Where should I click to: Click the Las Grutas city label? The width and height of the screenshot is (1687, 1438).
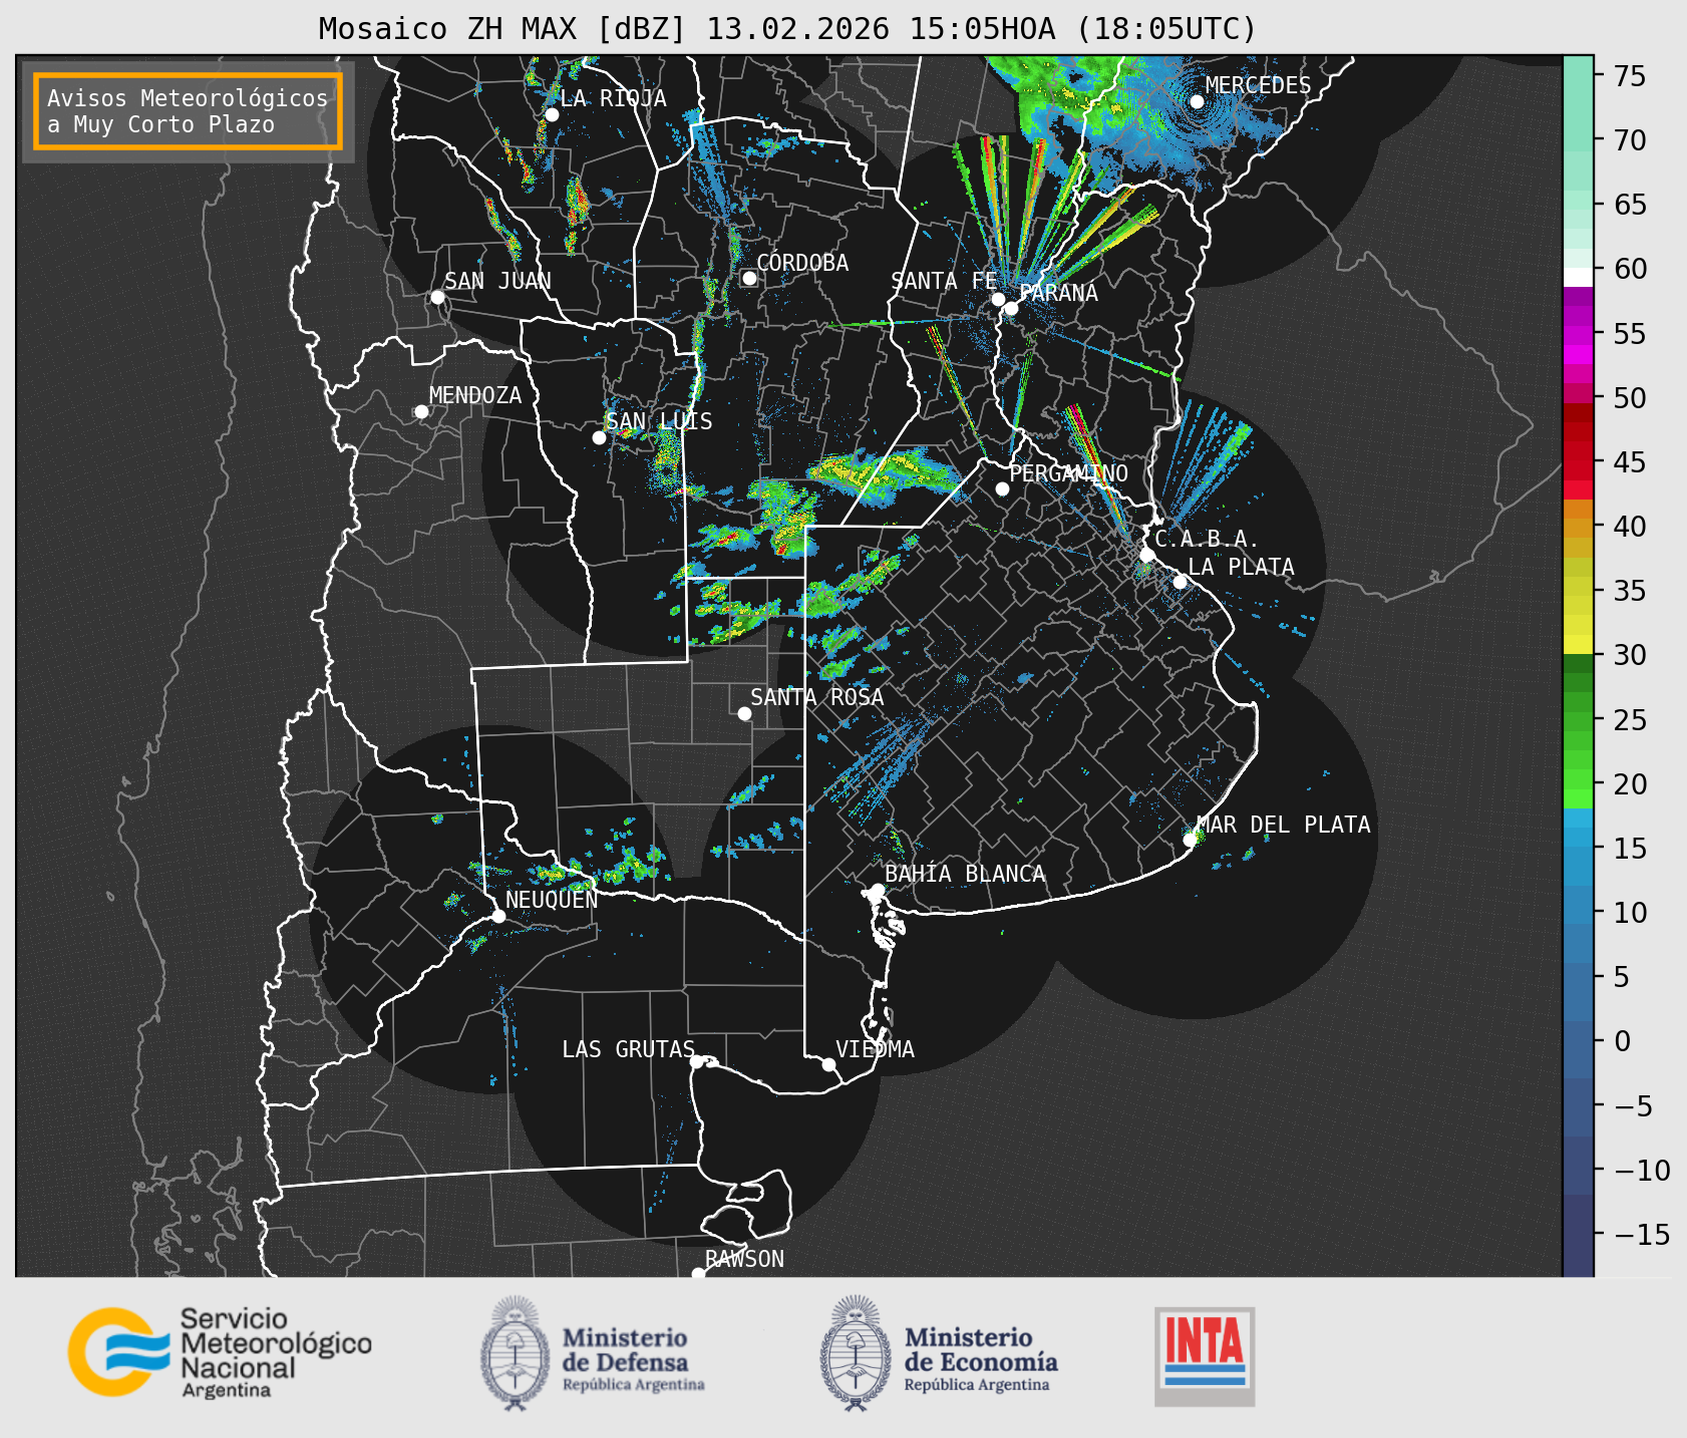(x=627, y=1049)
